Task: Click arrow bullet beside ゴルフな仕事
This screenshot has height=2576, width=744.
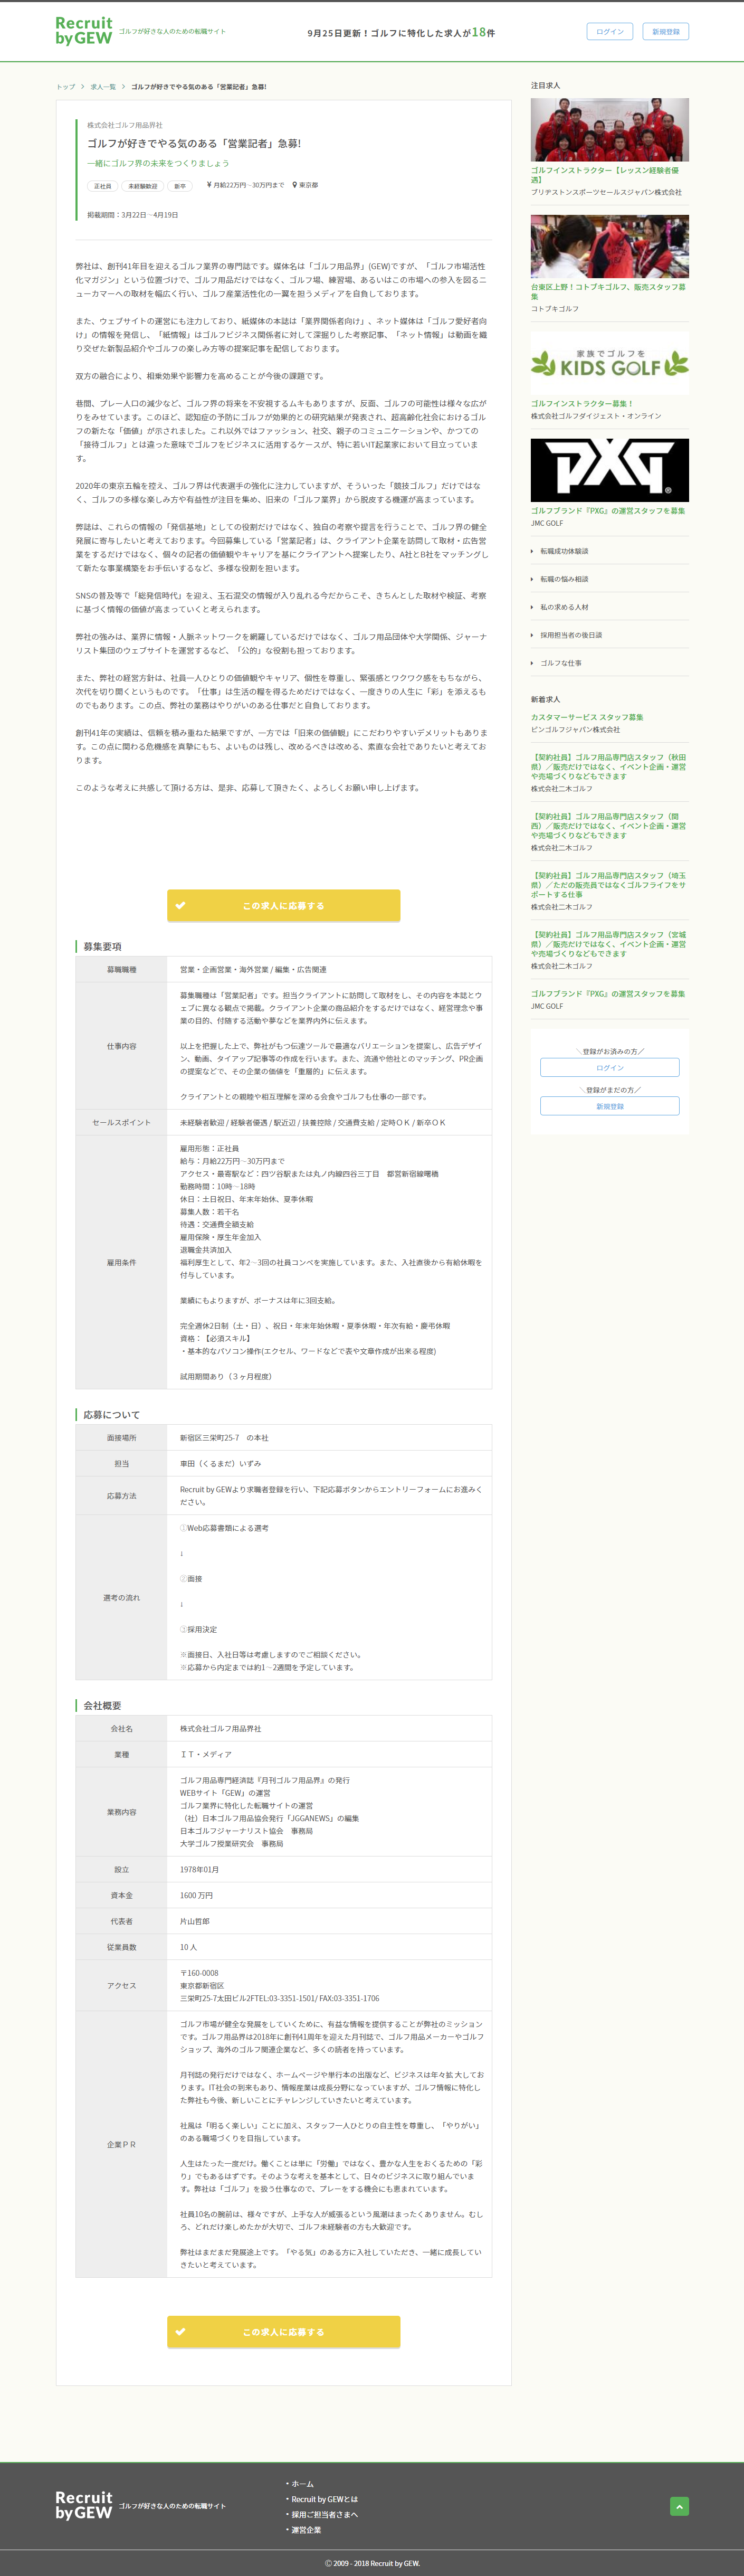Action: 532,663
